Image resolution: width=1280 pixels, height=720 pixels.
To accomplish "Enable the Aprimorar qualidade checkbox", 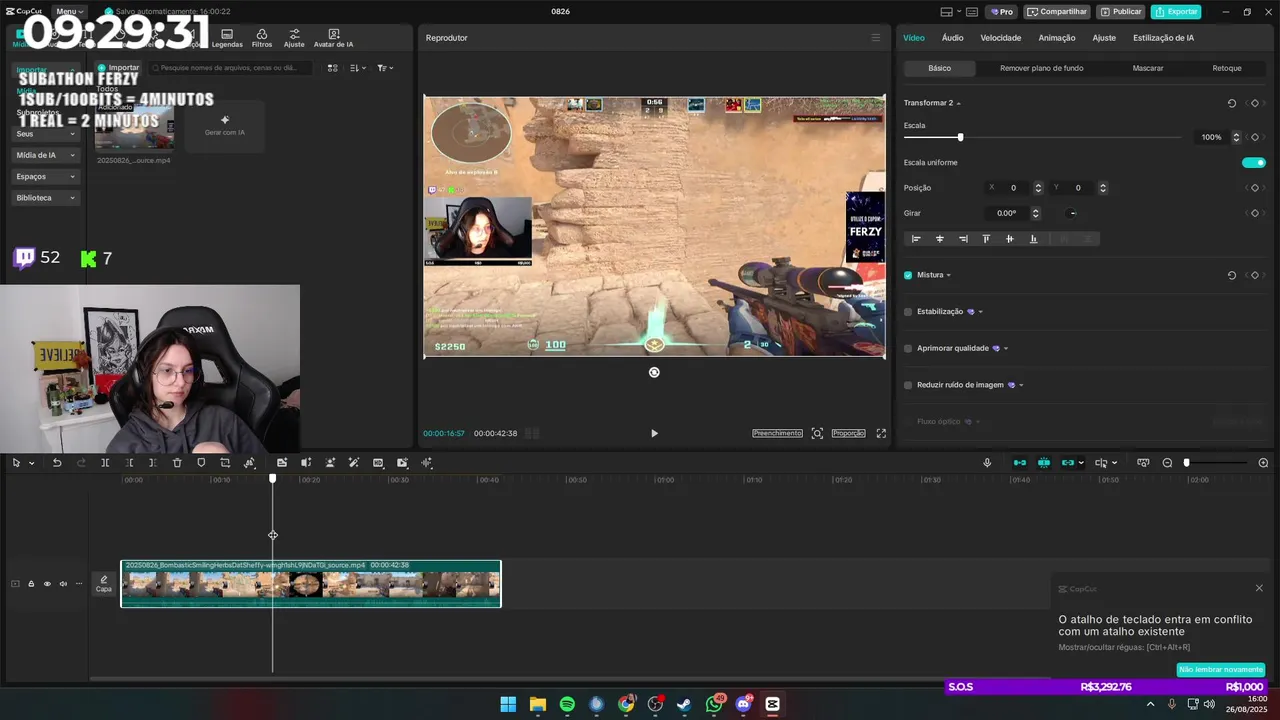I will (908, 349).
